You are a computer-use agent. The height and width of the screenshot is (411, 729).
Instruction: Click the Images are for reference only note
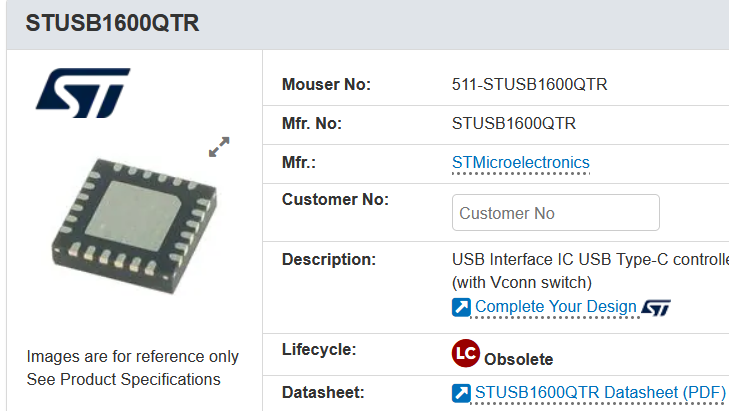click(x=133, y=356)
